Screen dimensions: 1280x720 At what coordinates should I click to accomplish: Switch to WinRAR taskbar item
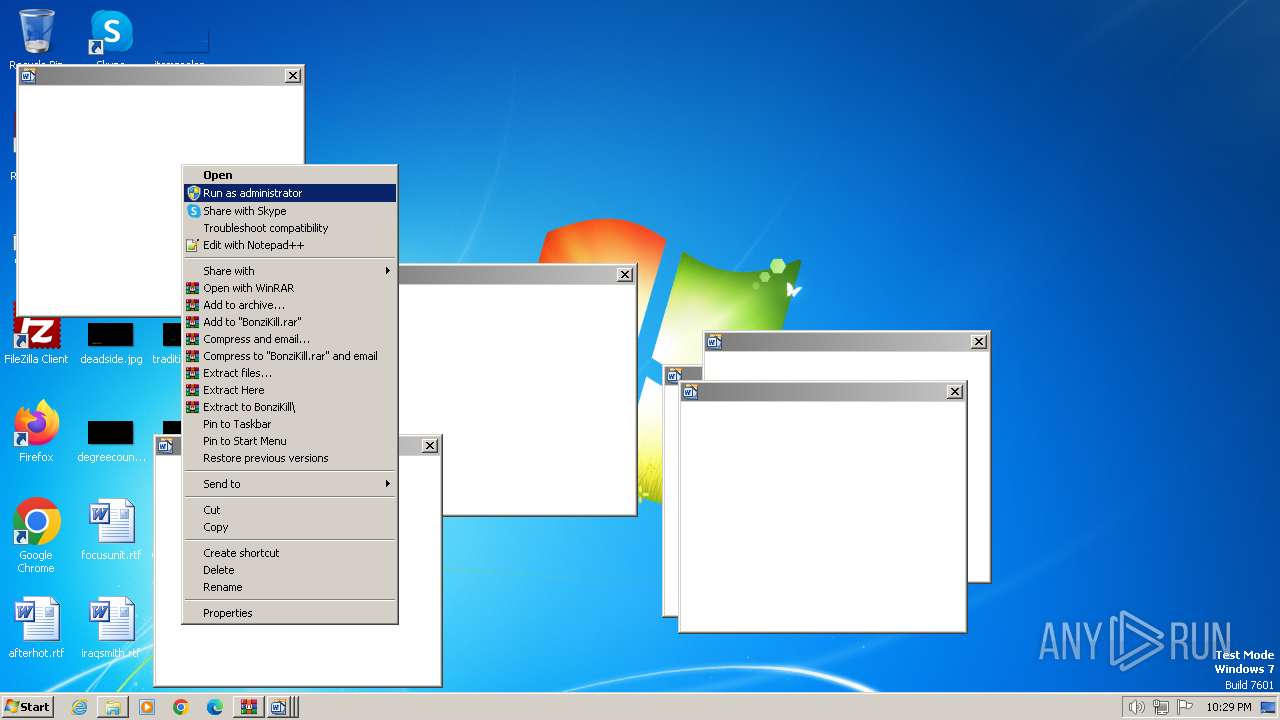click(x=248, y=707)
